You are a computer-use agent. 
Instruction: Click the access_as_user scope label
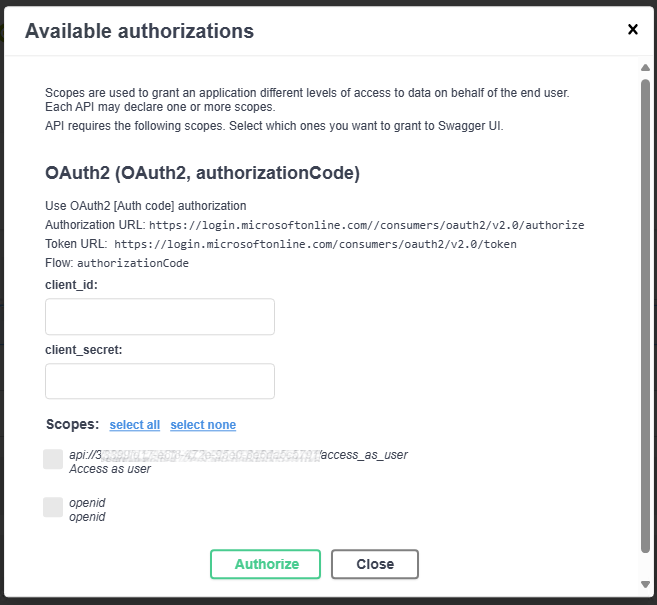click(x=238, y=455)
